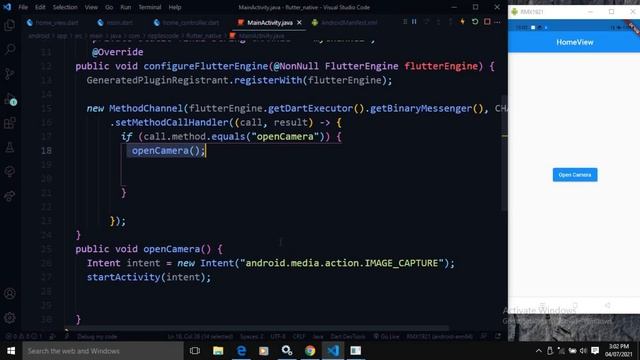The height and width of the screenshot is (360, 640).
Task: Click Go Live in the status bar
Action: pos(386,337)
